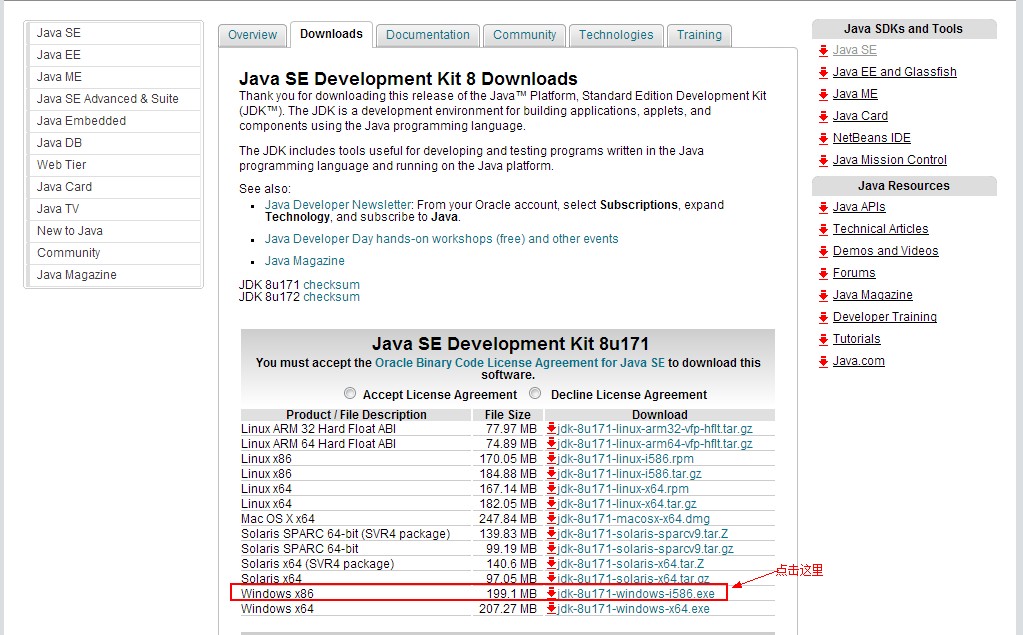Open Java Developer Day workshops link
The width and height of the screenshot is (1023, 635).
point(442,239)
